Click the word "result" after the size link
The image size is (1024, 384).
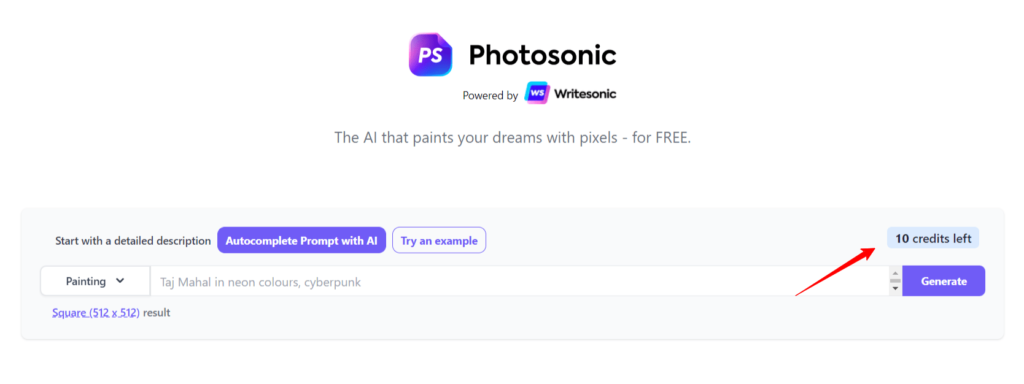click(157, 313)
